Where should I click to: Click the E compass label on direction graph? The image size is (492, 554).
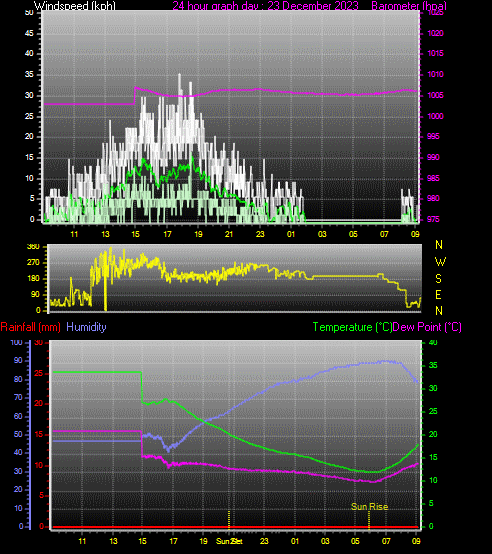pos(438,295)
